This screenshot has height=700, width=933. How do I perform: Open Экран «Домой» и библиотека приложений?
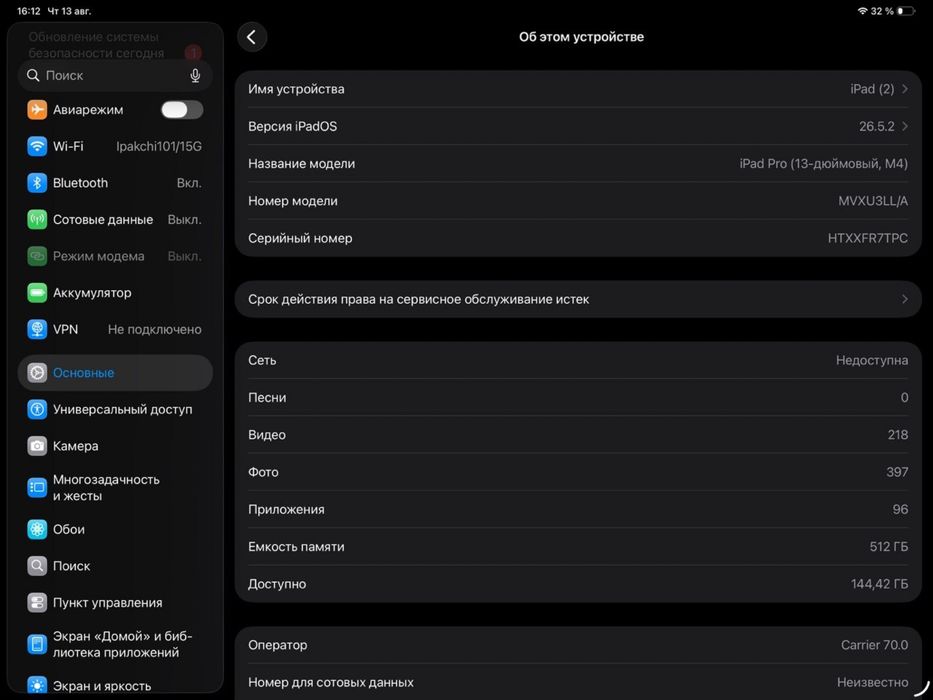pos(123,644)
